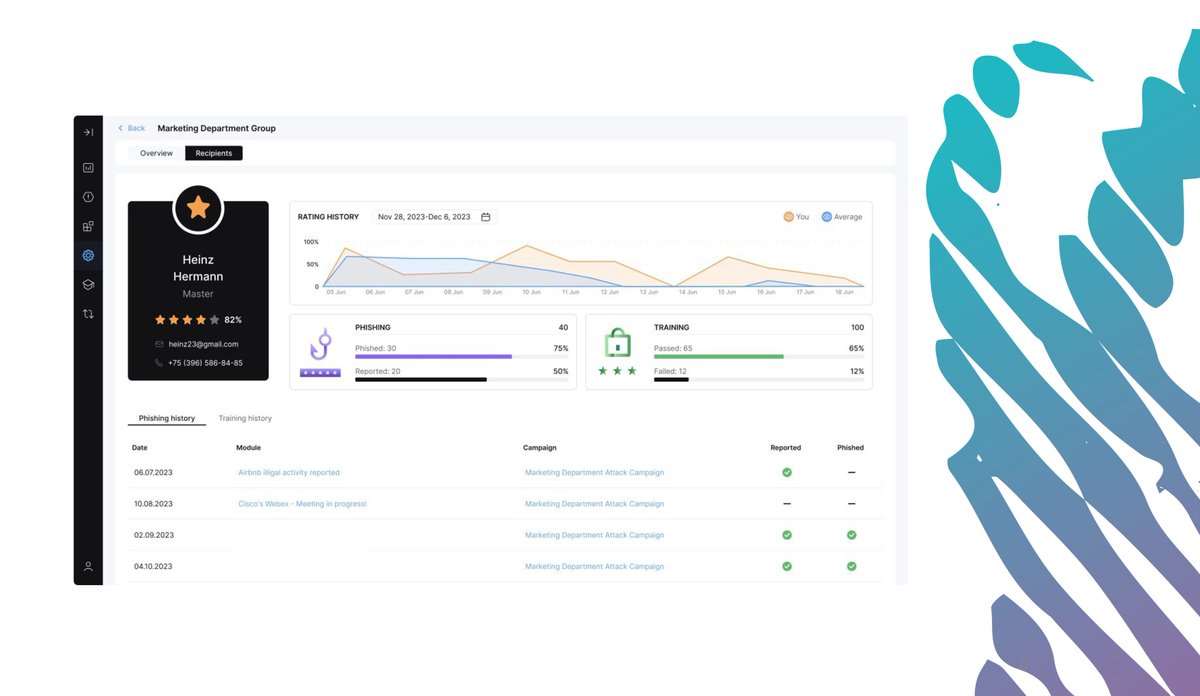Expand the sidebar with the arrow icon
Image resolution: width=1200 pixels, height=696 pixels.
click(x=88, y=132)
